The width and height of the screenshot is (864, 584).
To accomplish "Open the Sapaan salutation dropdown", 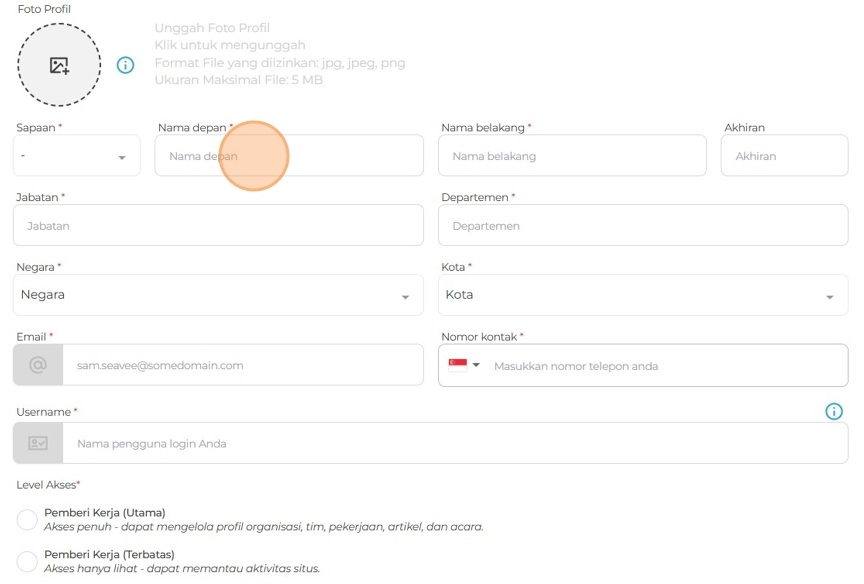I will point(77,156).
